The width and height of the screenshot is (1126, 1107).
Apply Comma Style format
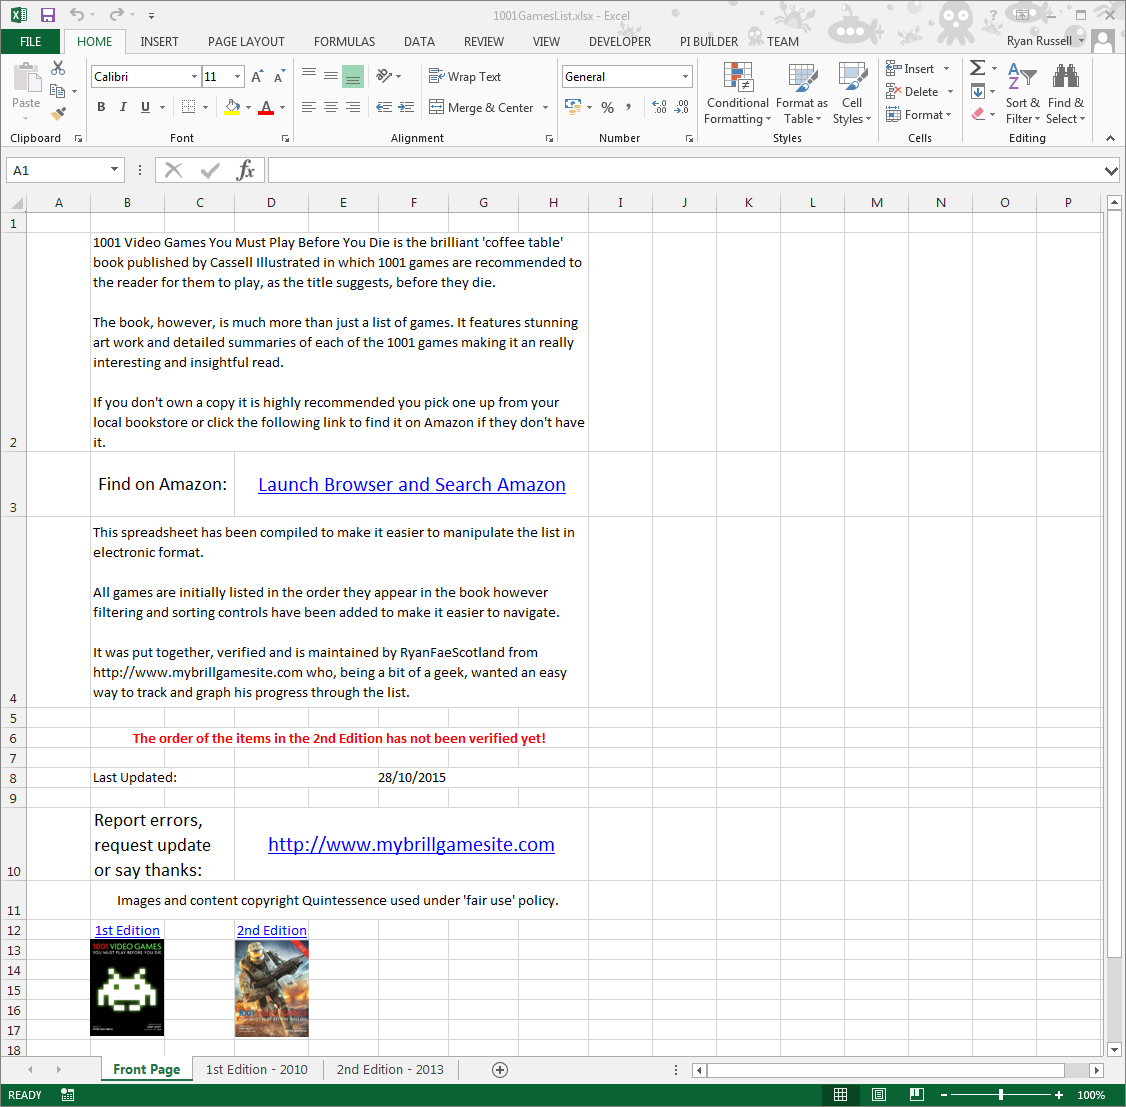tap(628, 108)
